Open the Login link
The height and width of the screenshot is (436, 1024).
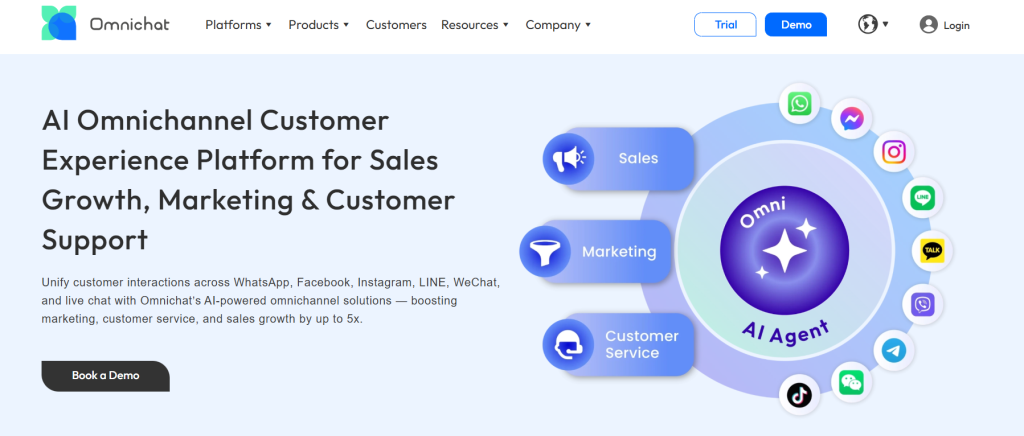click(x=944, y=25)
